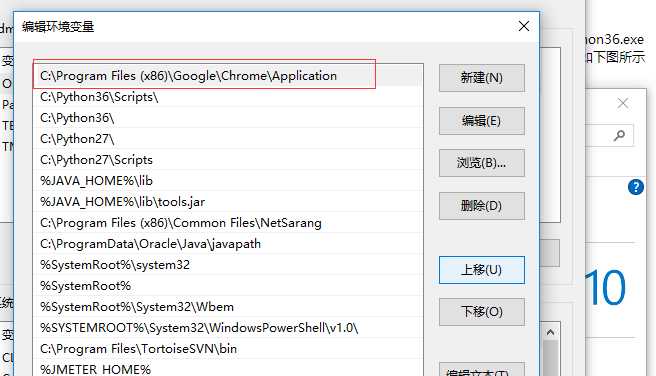Select the C:\Python27\ path row
Viewport: 656px width, 376px height.
(x=228, y=138)
